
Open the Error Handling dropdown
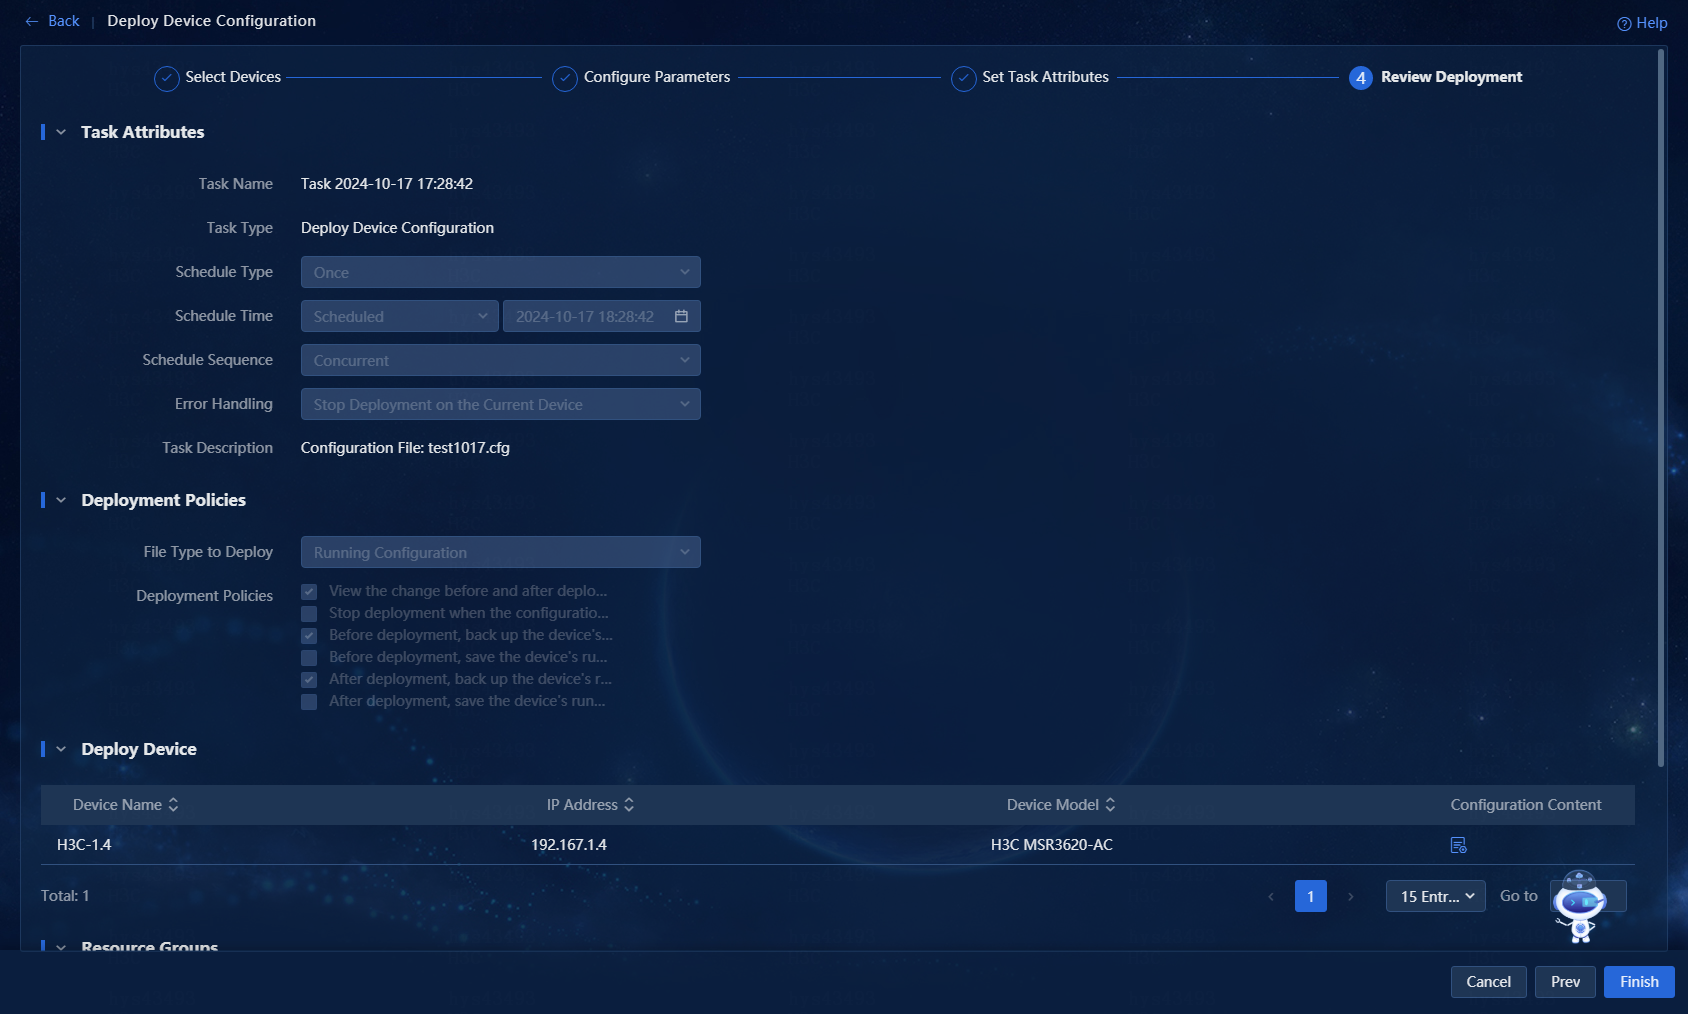point(501,404)
